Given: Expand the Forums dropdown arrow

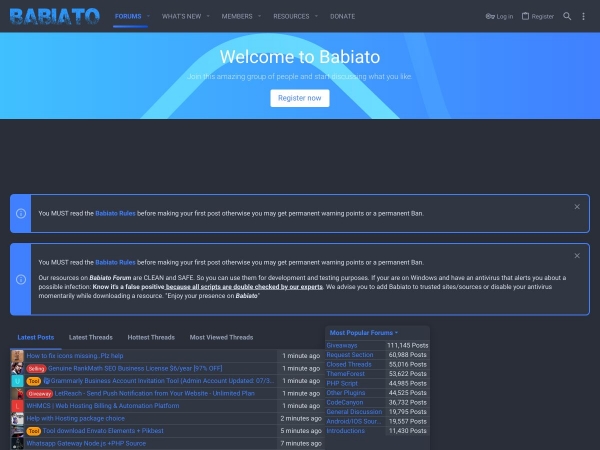Looking at the screenshot, I should pos(148,16).
